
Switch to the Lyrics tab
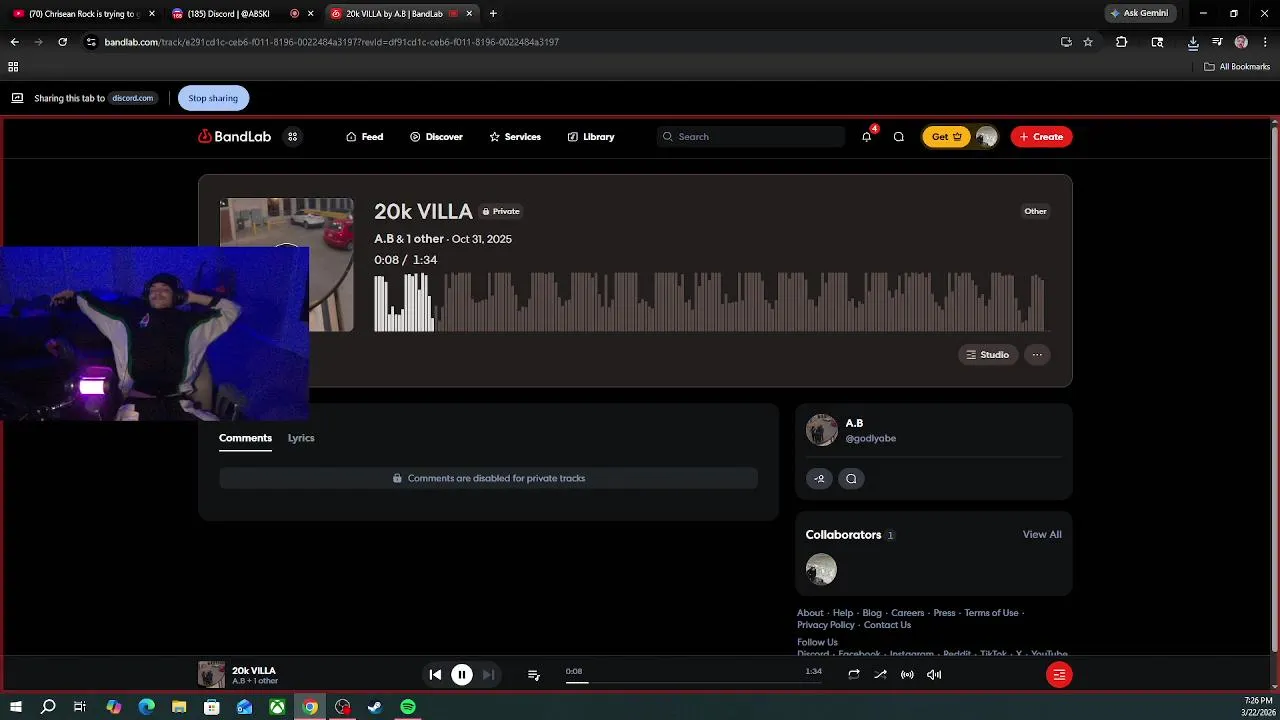[x=301, y=438]
